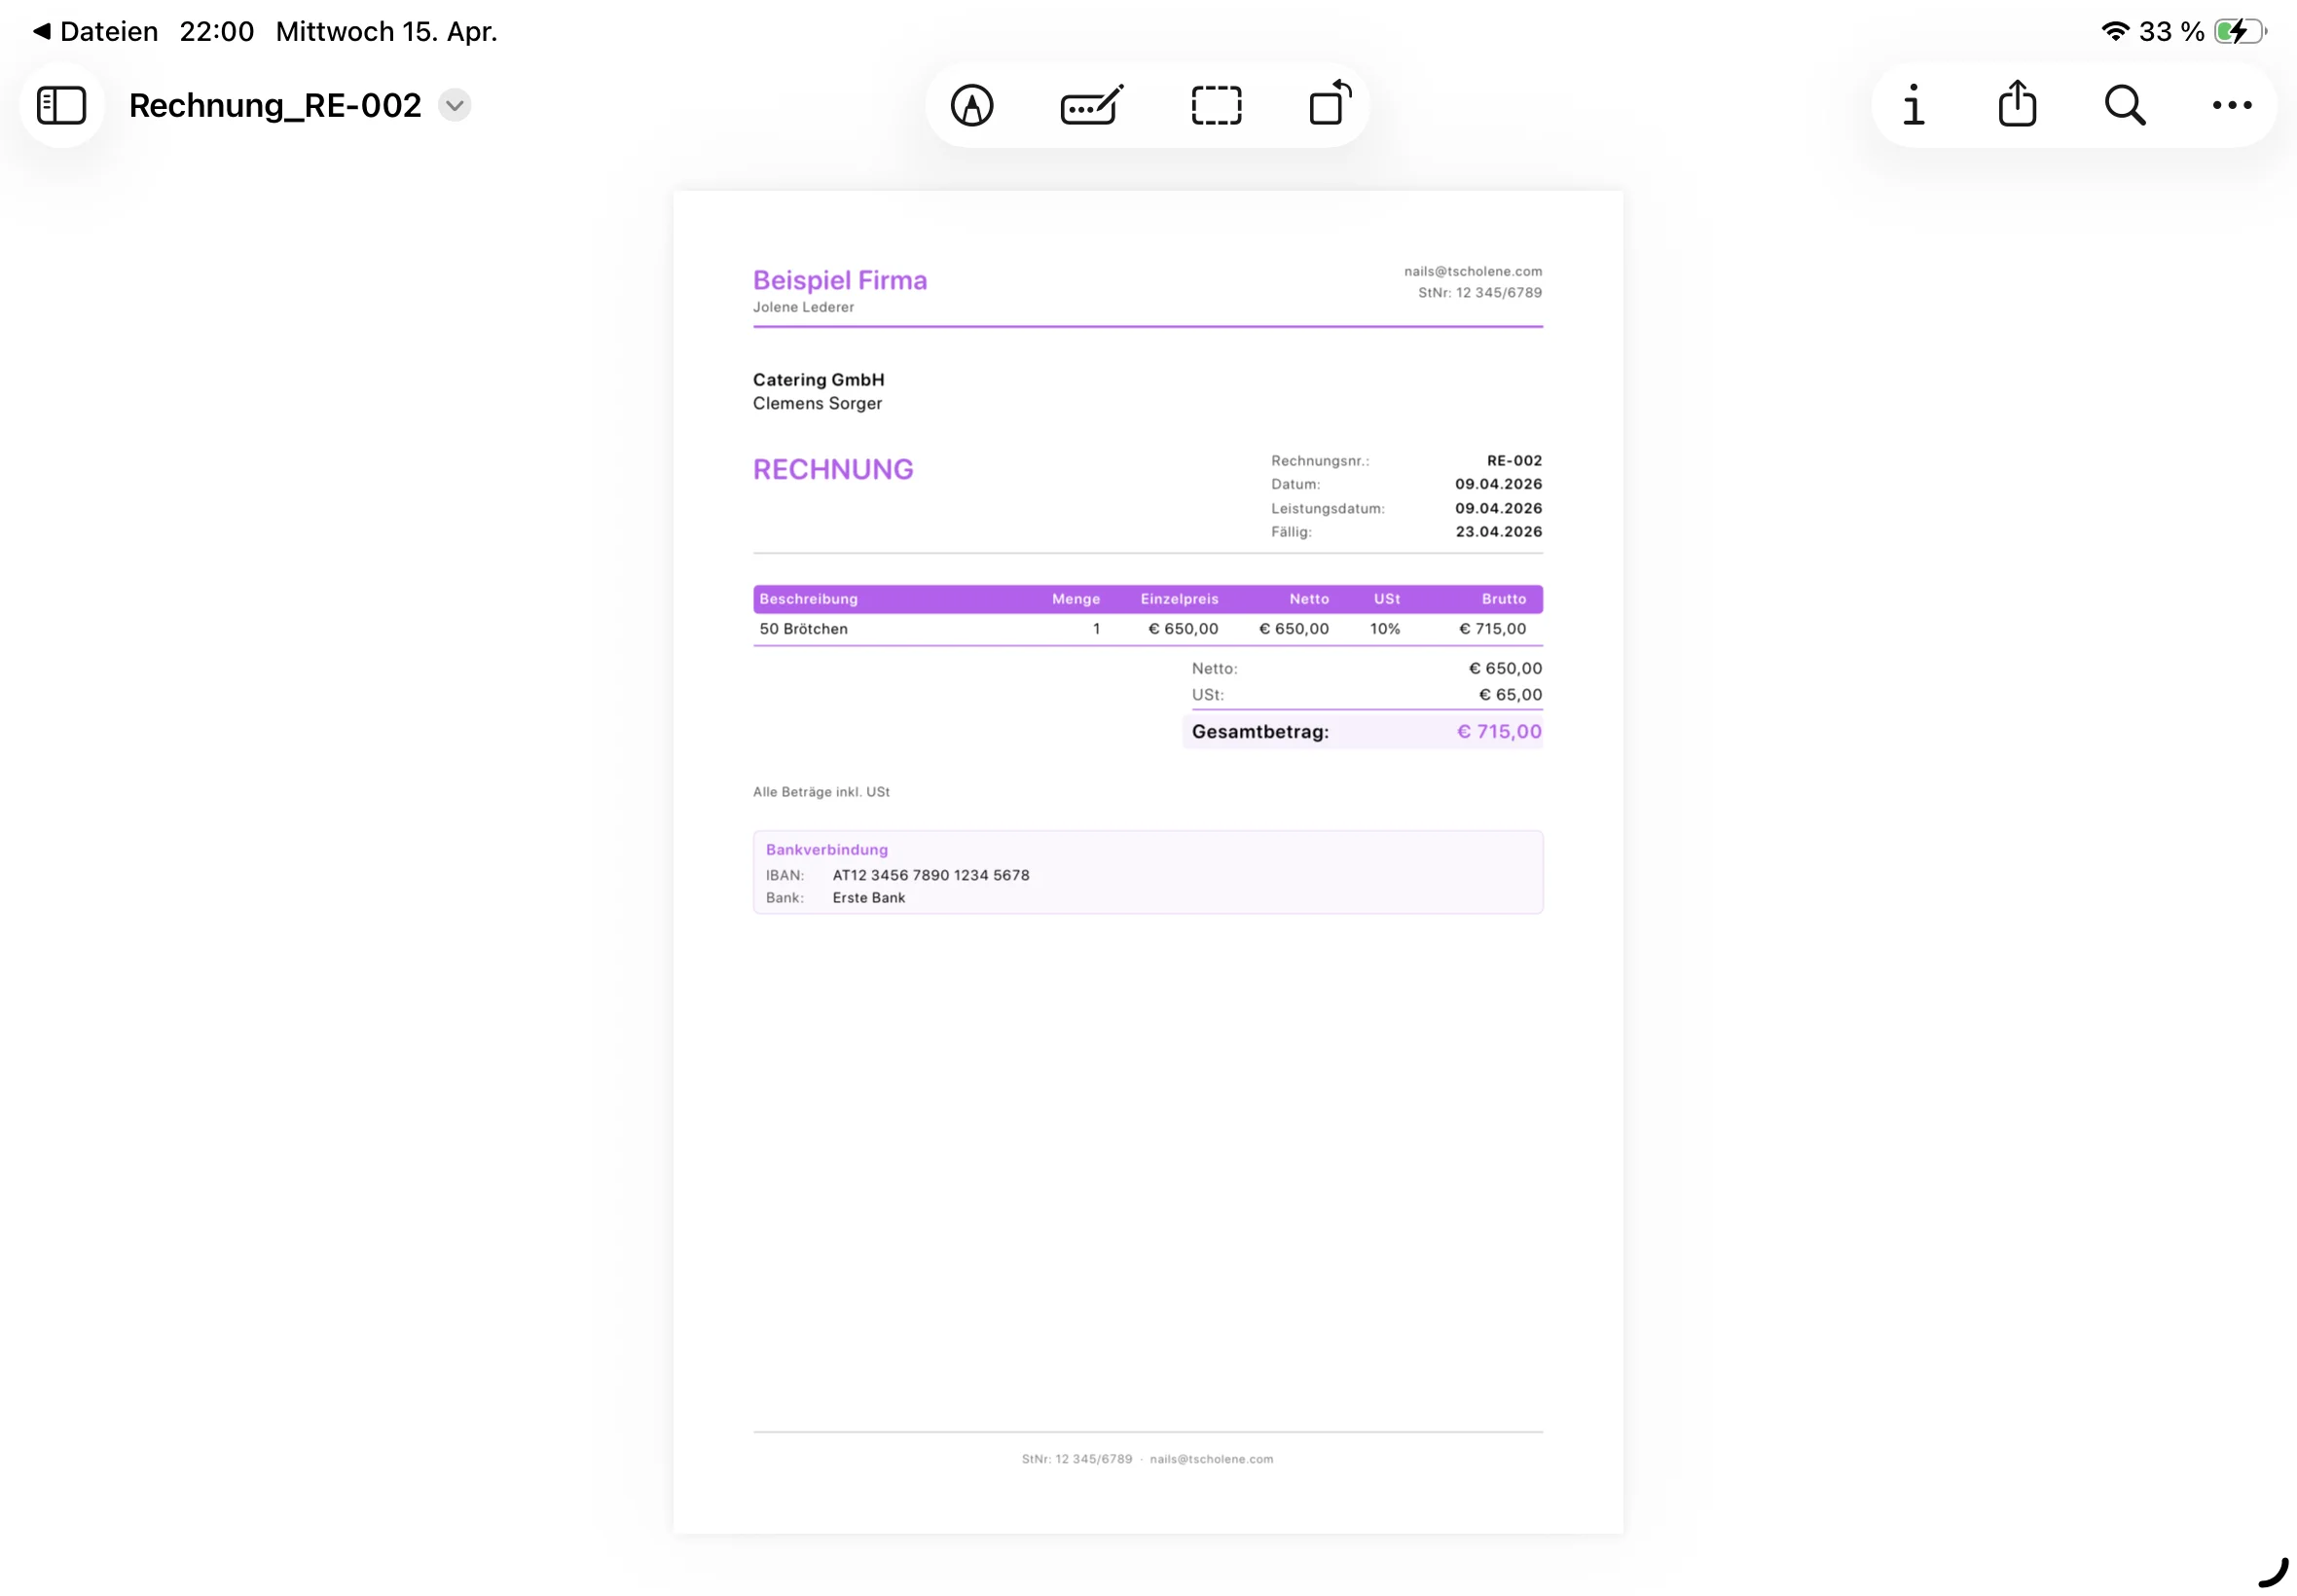This screenshot has height=1596, width=2297.
Task: Show document info
Action: 1913,104
